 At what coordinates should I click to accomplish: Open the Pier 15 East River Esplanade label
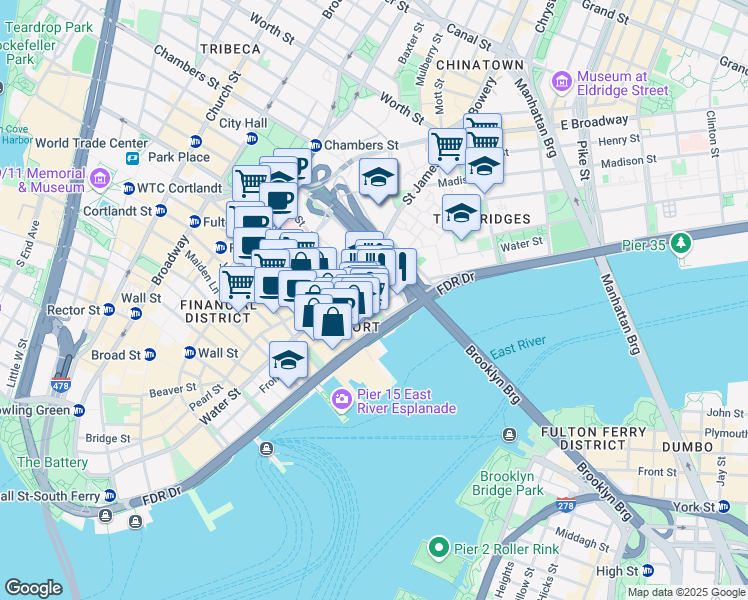[406, 402]
